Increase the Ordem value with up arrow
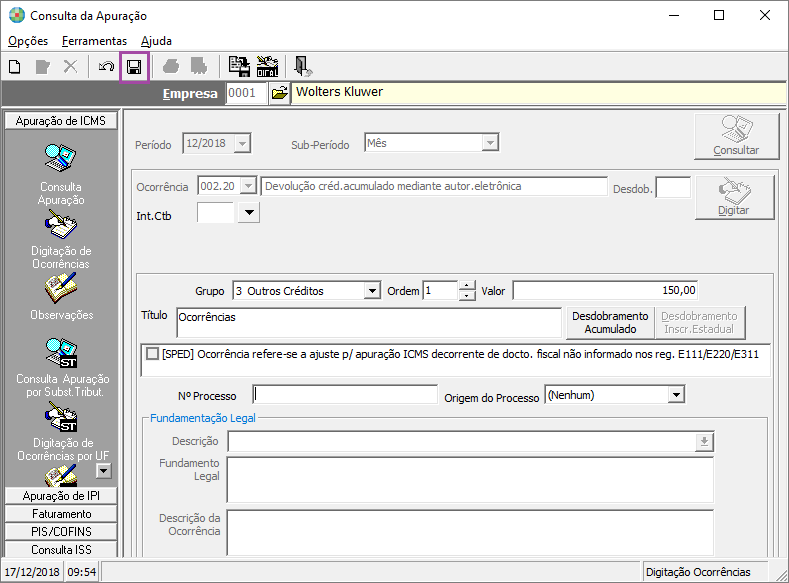The height and width of the screenshot is (583, 789). pyautogui.click(x=467, y=286)
